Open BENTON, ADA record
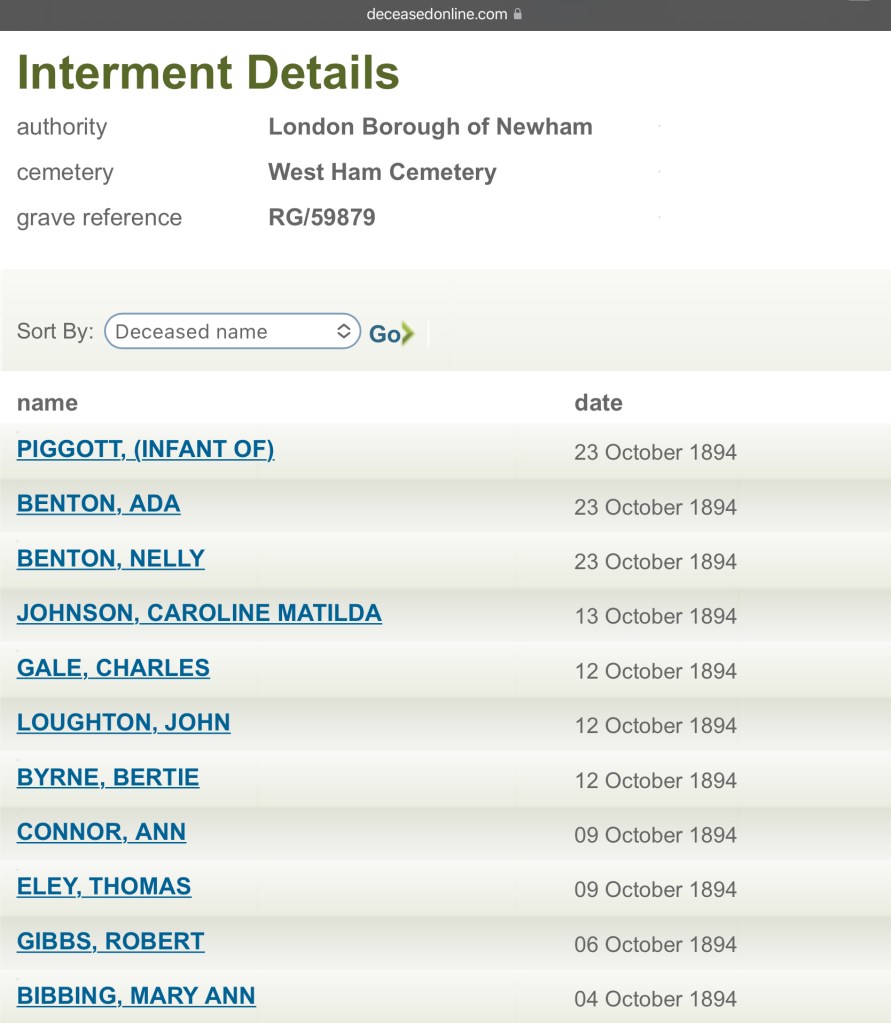This screenshot has height=1023, width=891. coord(99,504)
